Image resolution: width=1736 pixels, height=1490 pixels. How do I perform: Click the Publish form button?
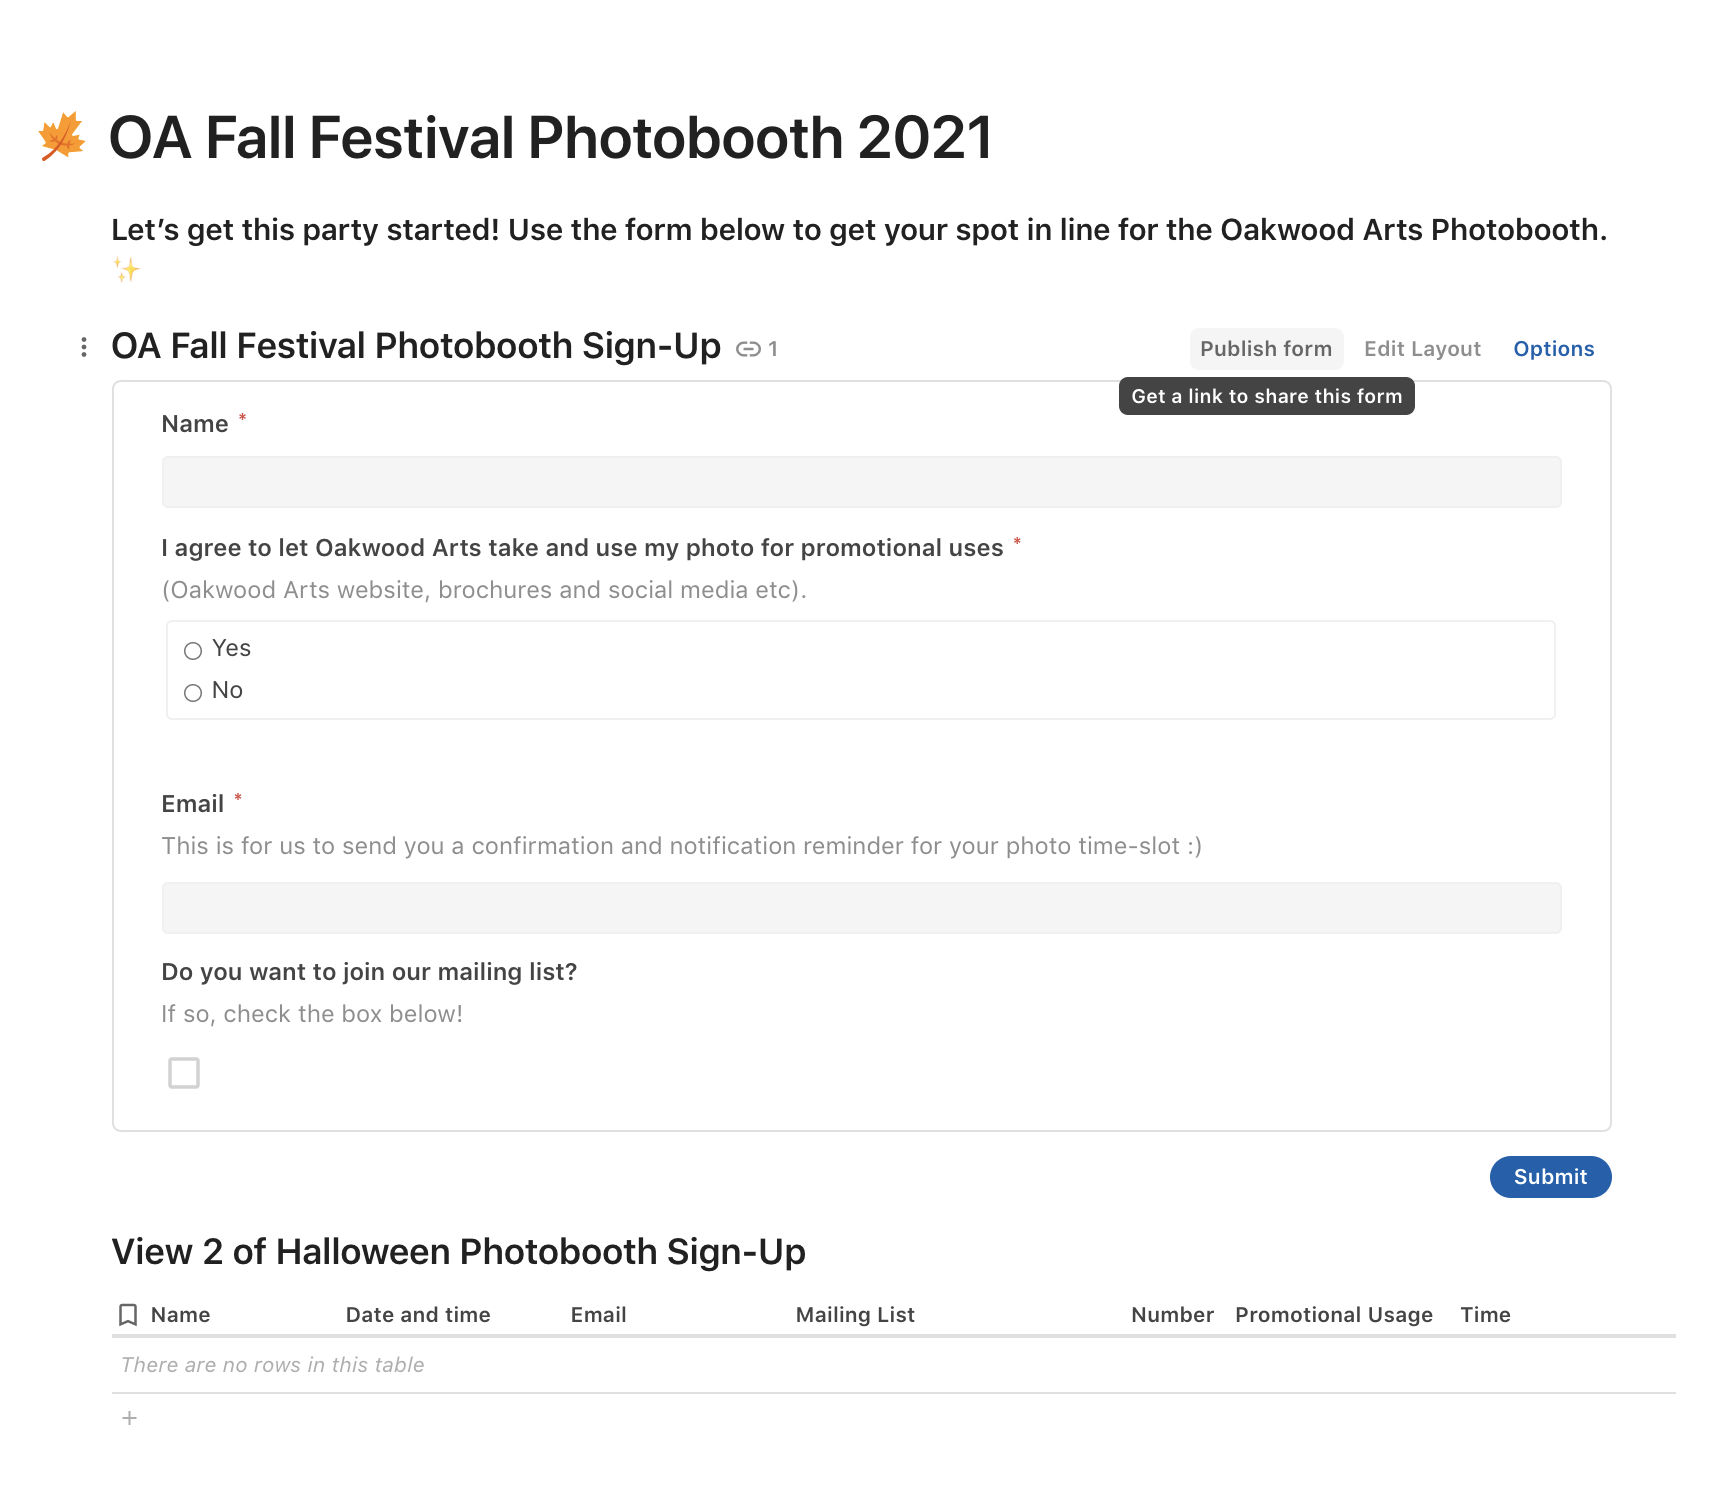click(x=1265, y=349)
